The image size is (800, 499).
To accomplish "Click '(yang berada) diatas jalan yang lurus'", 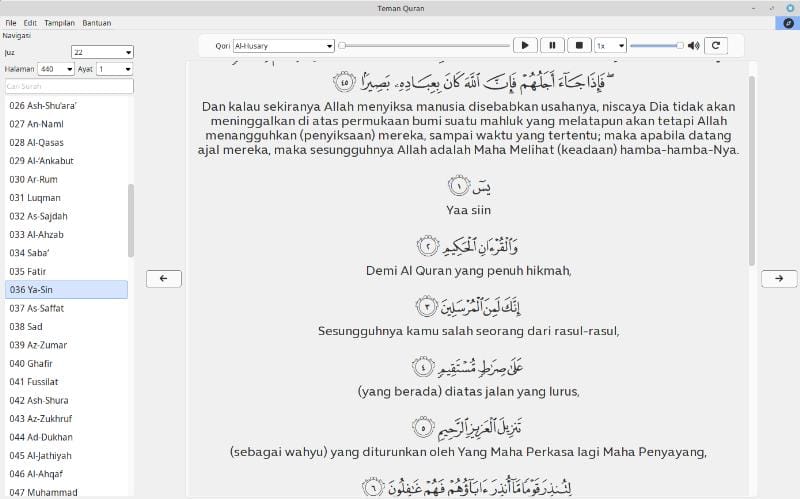I will [x=468, y=392].
